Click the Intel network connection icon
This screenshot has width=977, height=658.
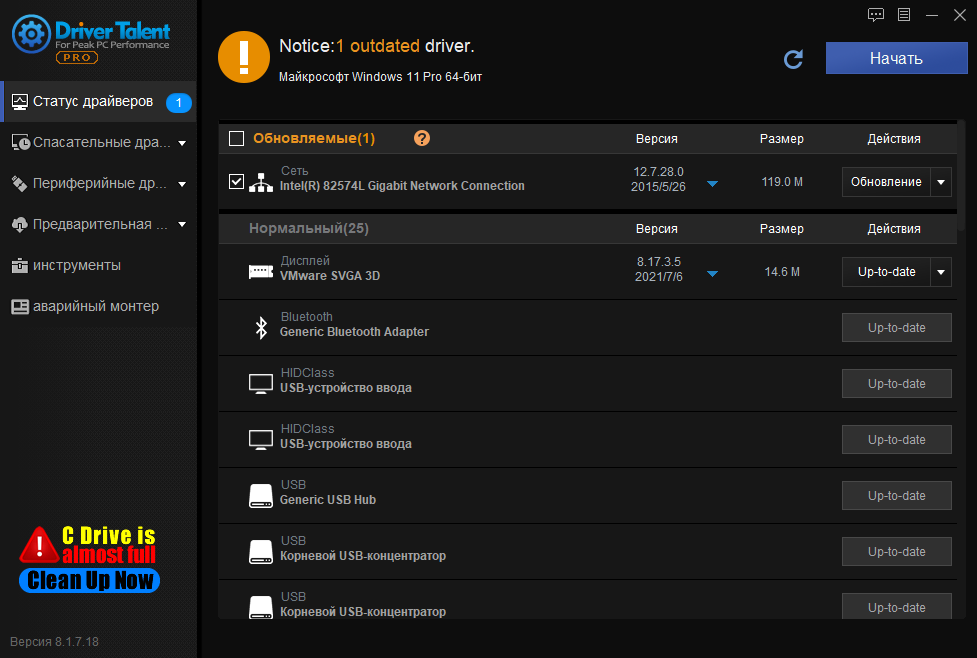click(x=261, y=183)
